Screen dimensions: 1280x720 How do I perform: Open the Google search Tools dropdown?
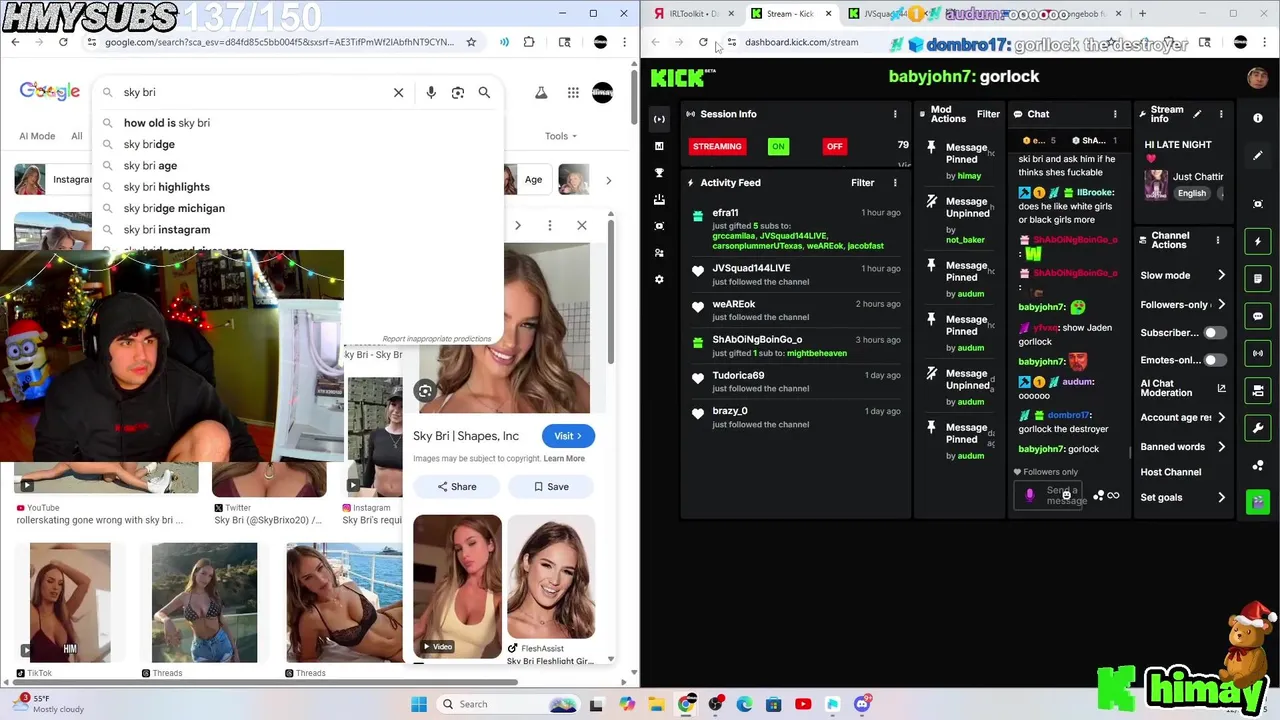561,136
